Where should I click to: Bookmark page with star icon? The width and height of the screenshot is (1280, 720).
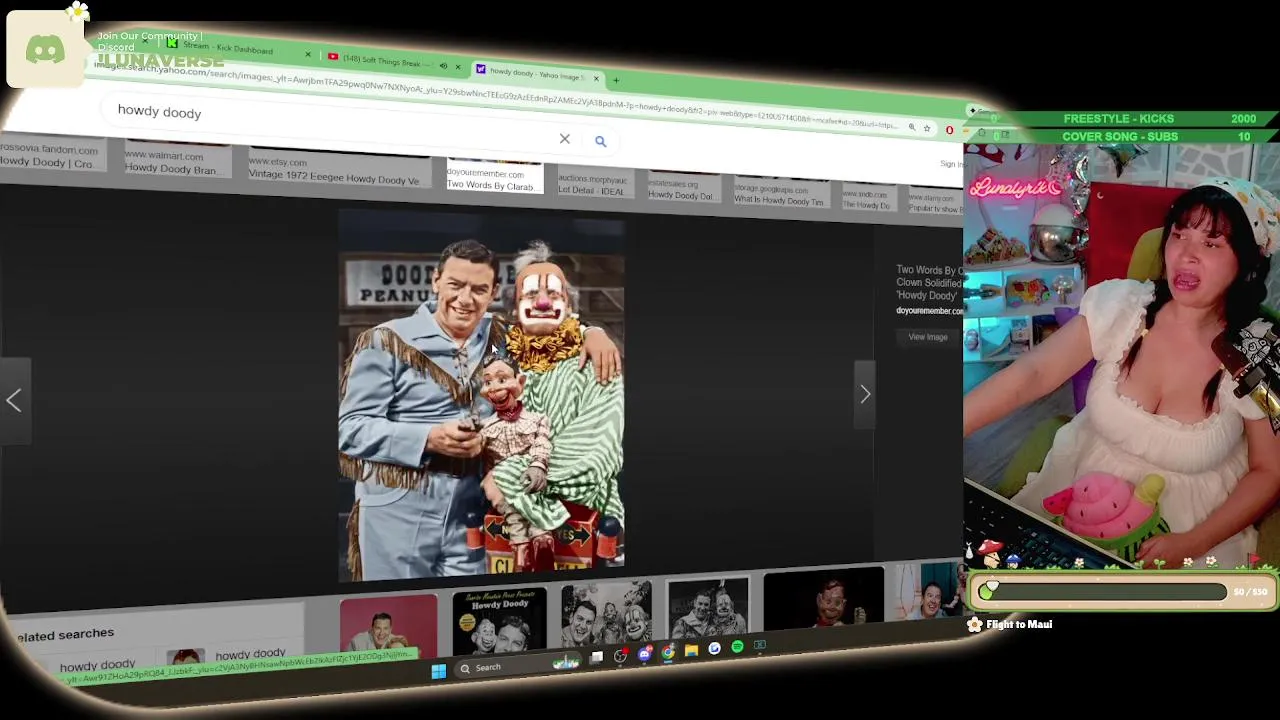[927, 128]
